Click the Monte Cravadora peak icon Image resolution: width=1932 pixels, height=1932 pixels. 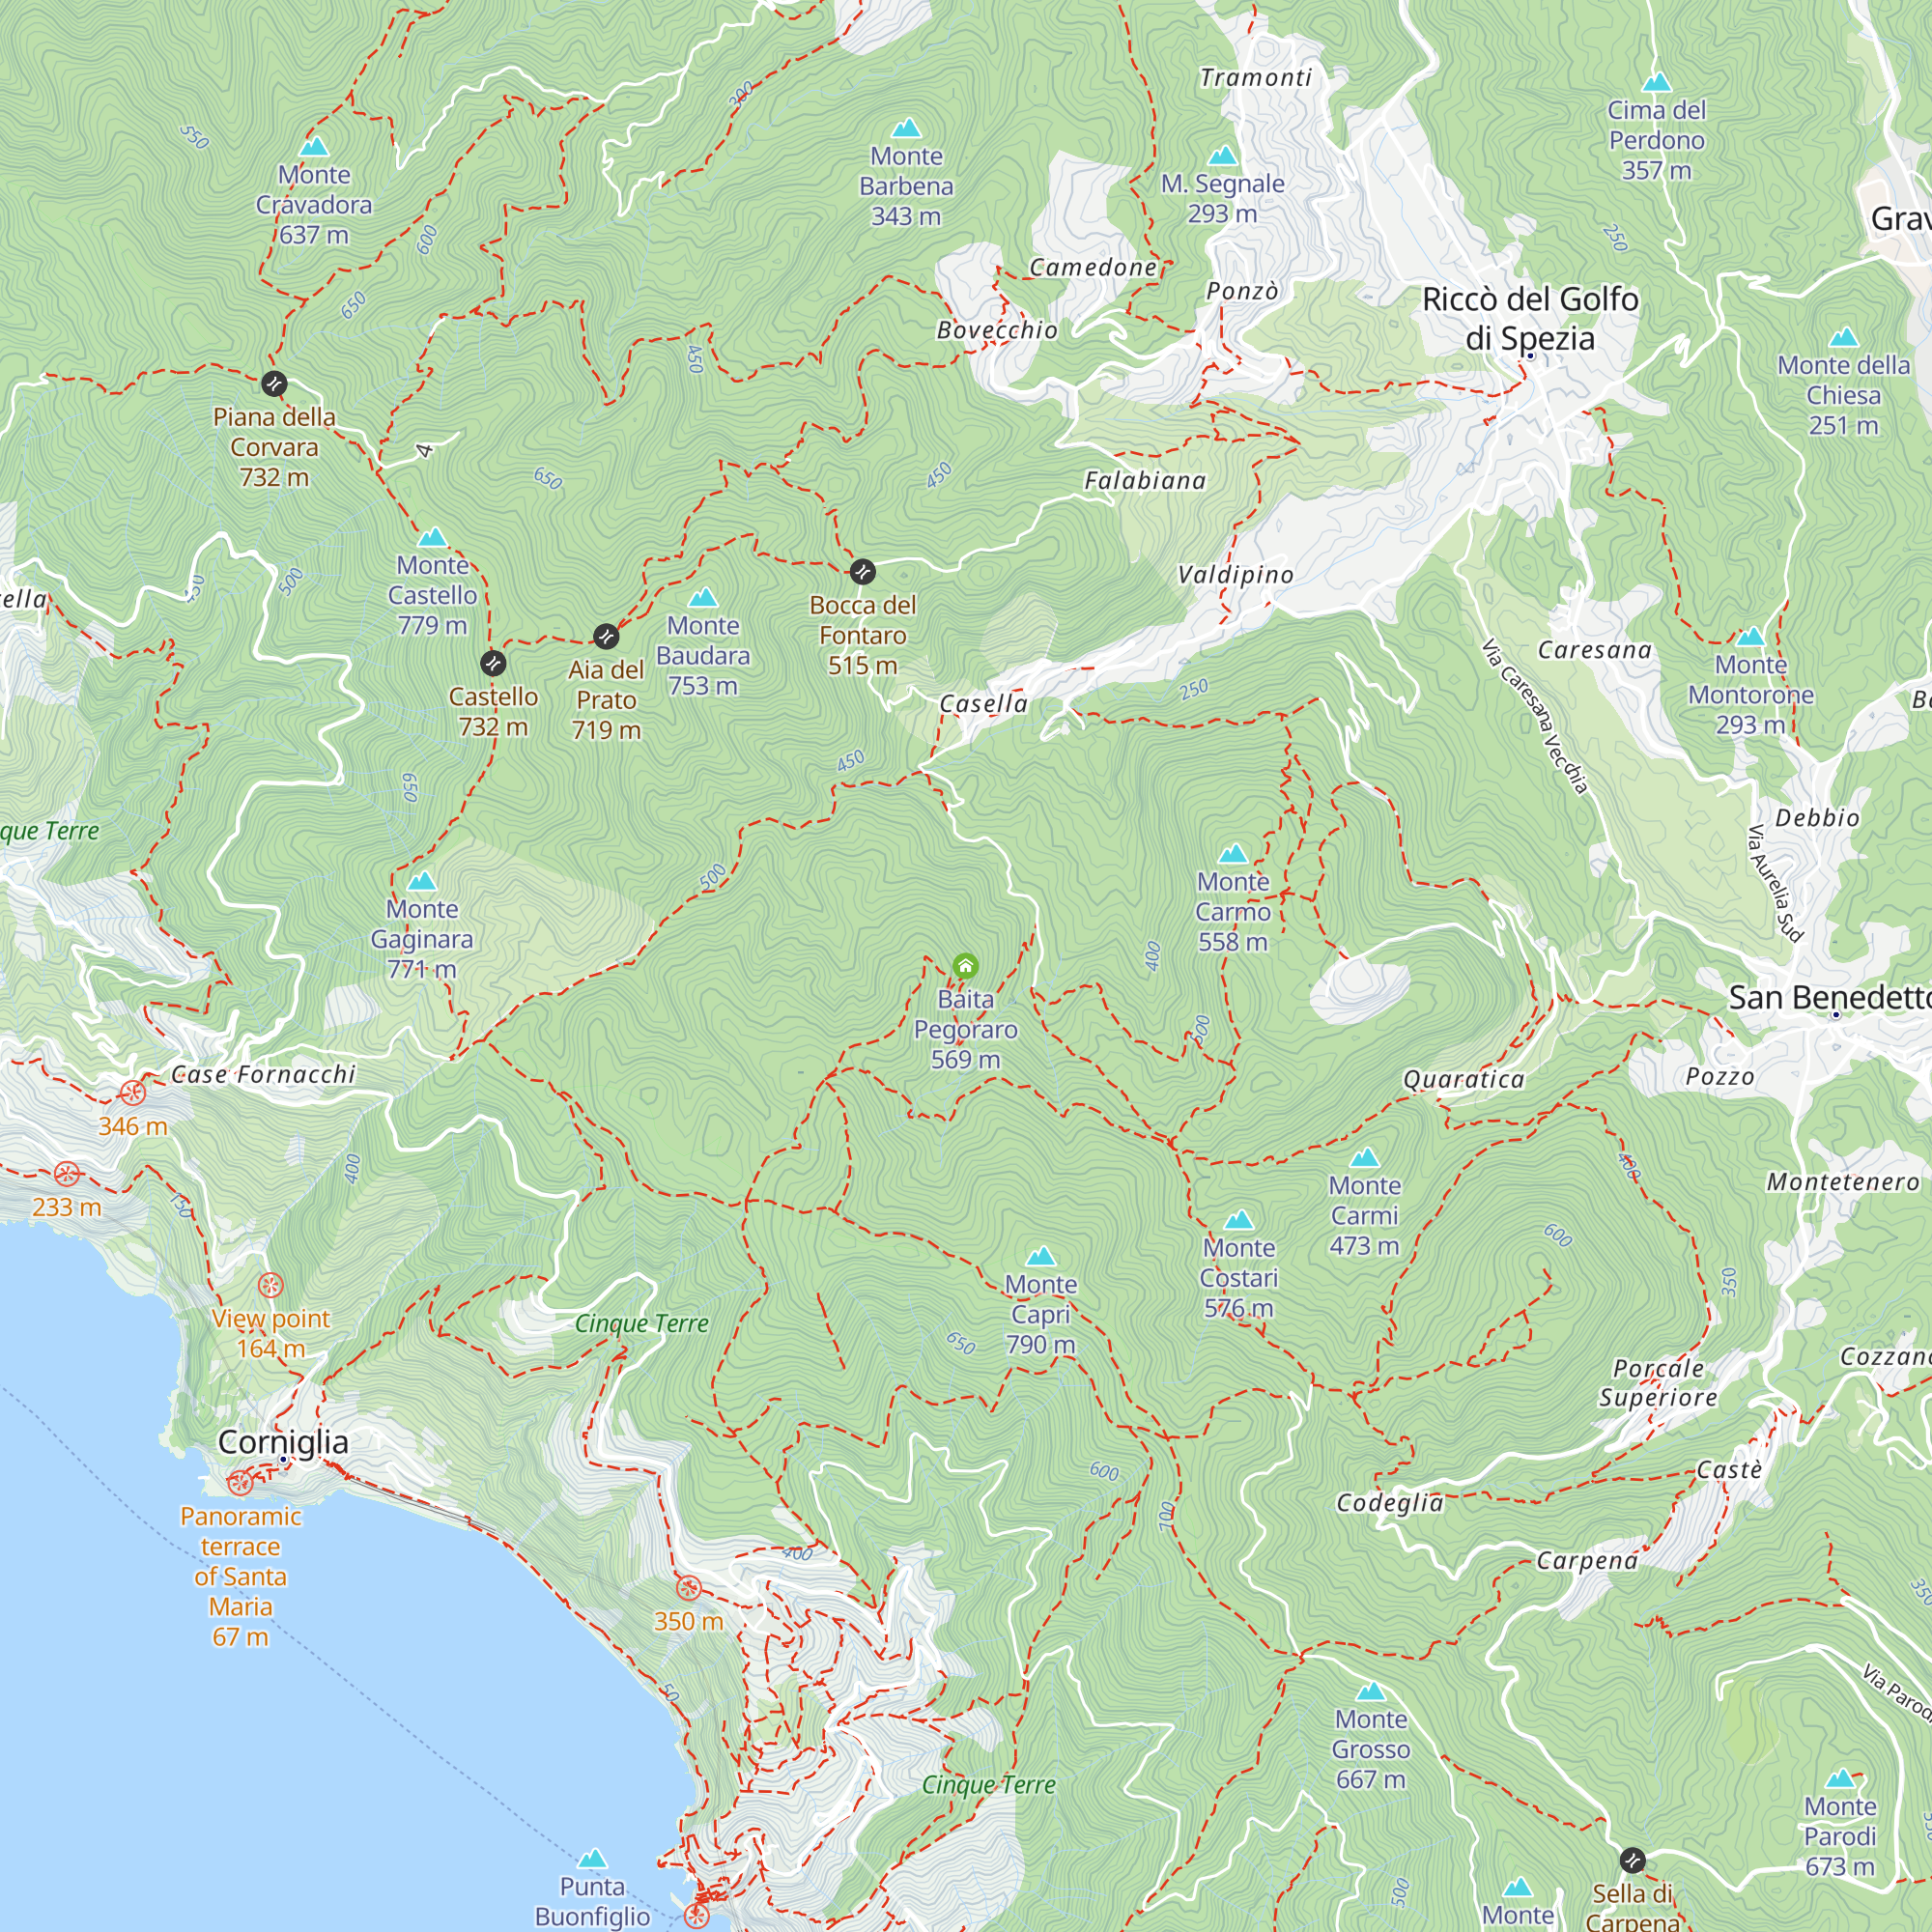[x=314, y=147]
